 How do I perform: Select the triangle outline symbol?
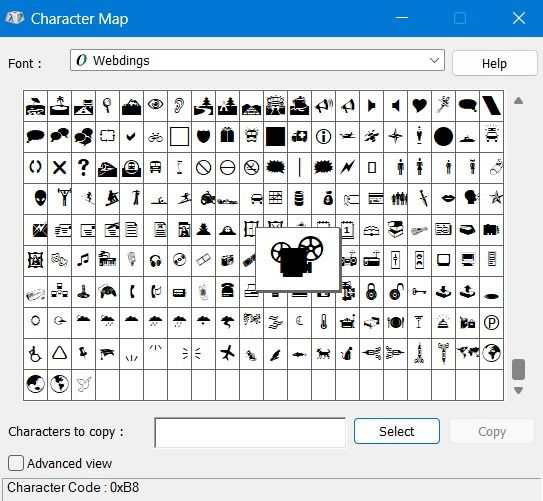60,354
